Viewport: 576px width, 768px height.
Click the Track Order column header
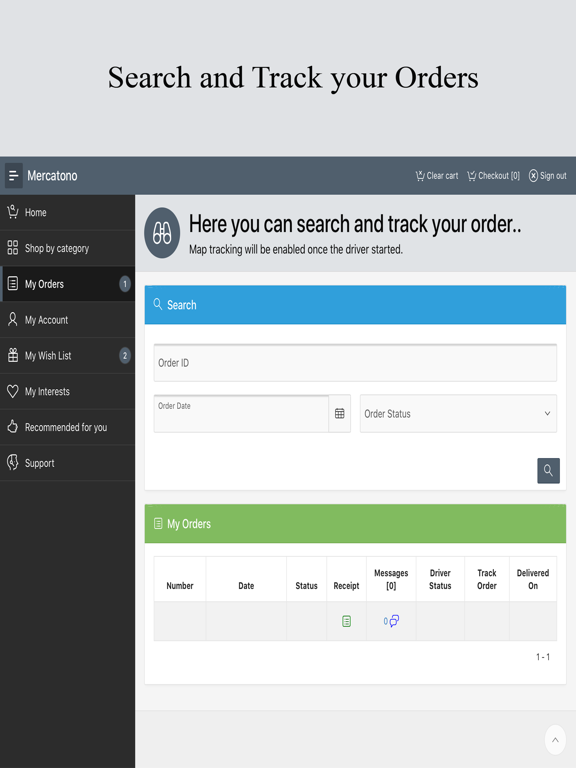[487, 579]
